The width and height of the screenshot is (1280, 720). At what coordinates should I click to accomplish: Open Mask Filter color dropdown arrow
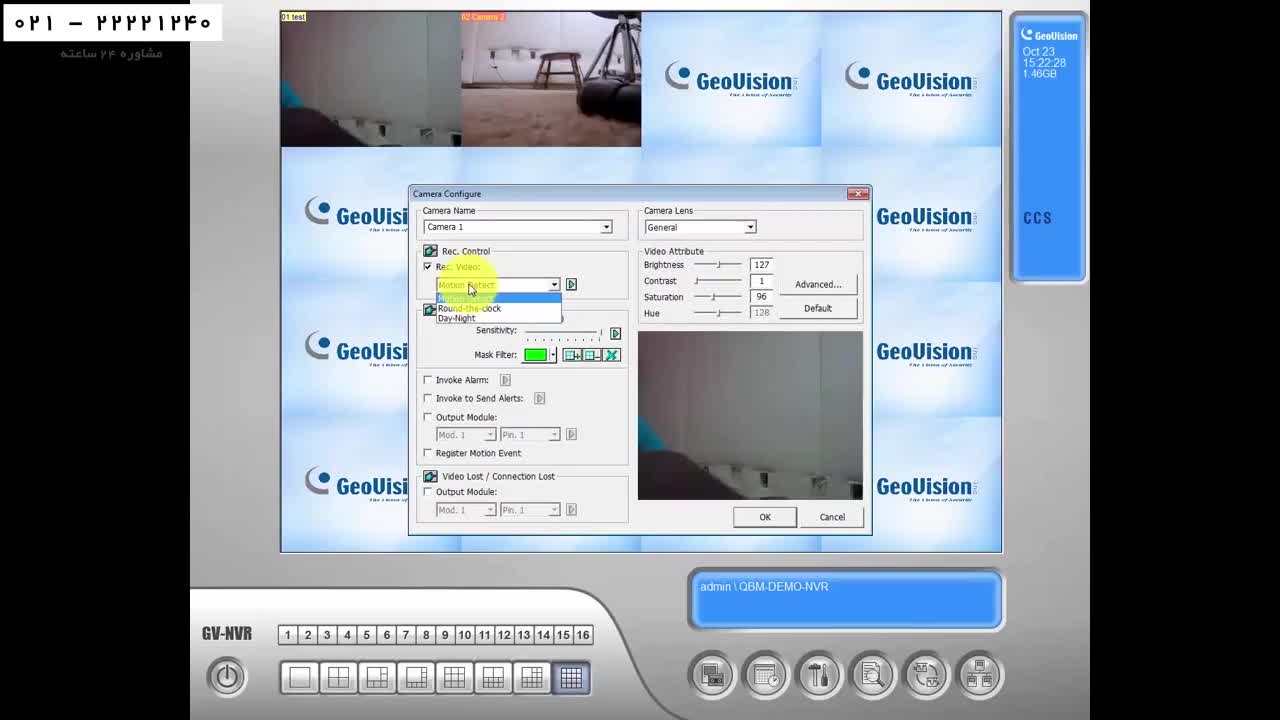(553, 355)
